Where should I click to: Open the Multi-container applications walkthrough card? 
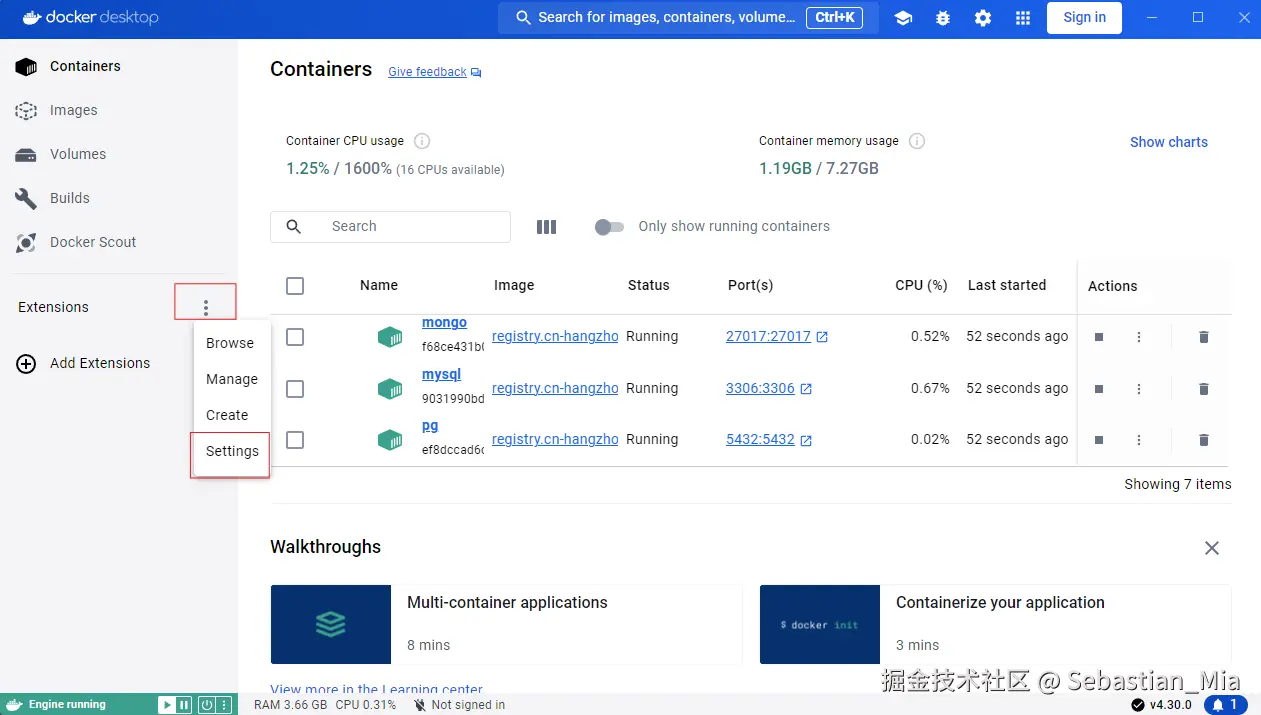coord(506,625)
